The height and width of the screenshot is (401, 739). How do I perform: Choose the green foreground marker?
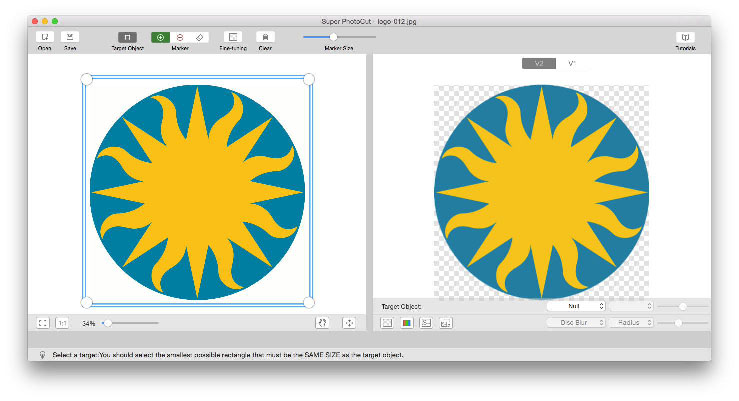pyautogui.click(x=160, y=37)
